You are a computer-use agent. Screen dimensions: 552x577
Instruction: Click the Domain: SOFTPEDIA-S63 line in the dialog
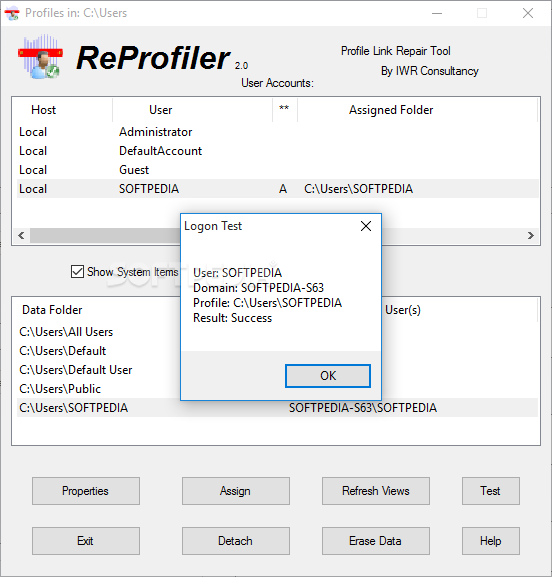(x=258, y=288)
